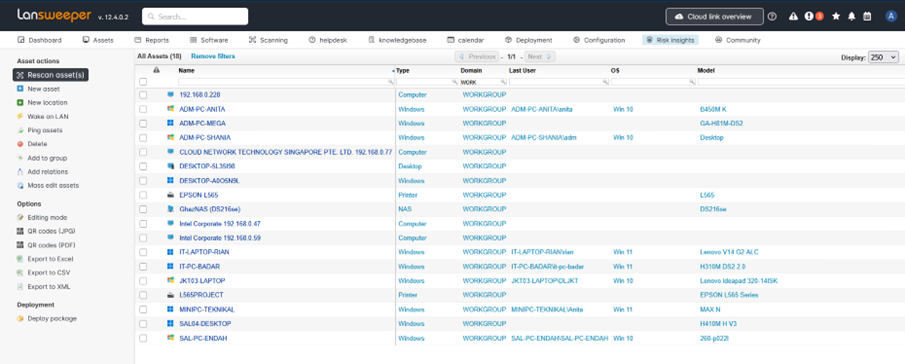This screenshot has width=905, height=364.
Task: Go to Next page button
Action: point(540,57)
